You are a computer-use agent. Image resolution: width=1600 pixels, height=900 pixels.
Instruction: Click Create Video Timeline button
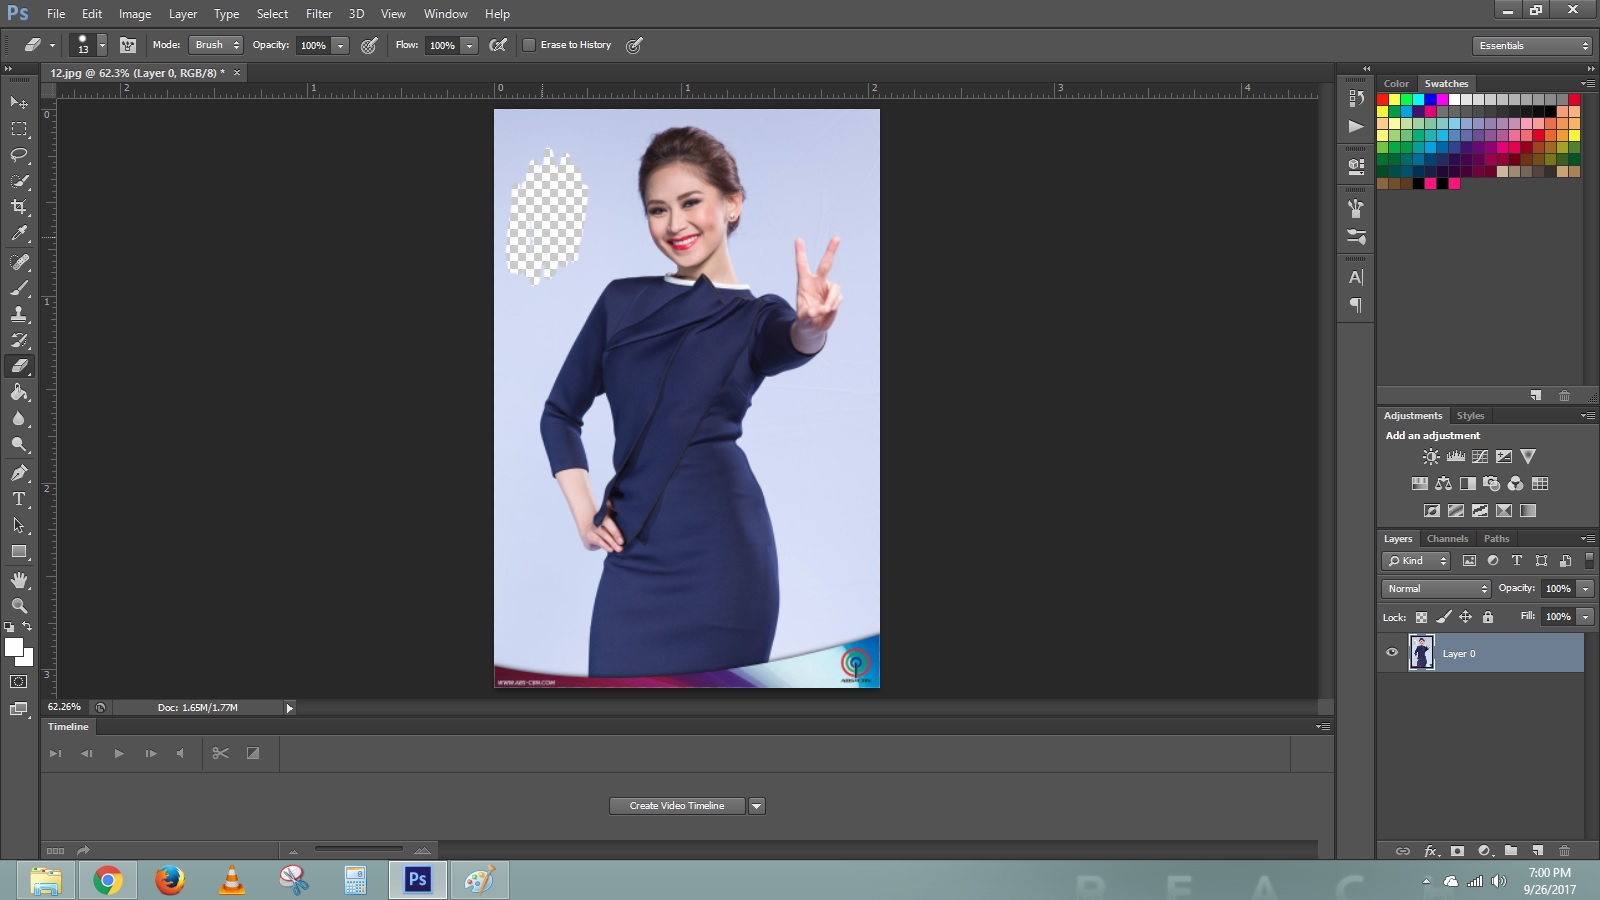[677, 806]
